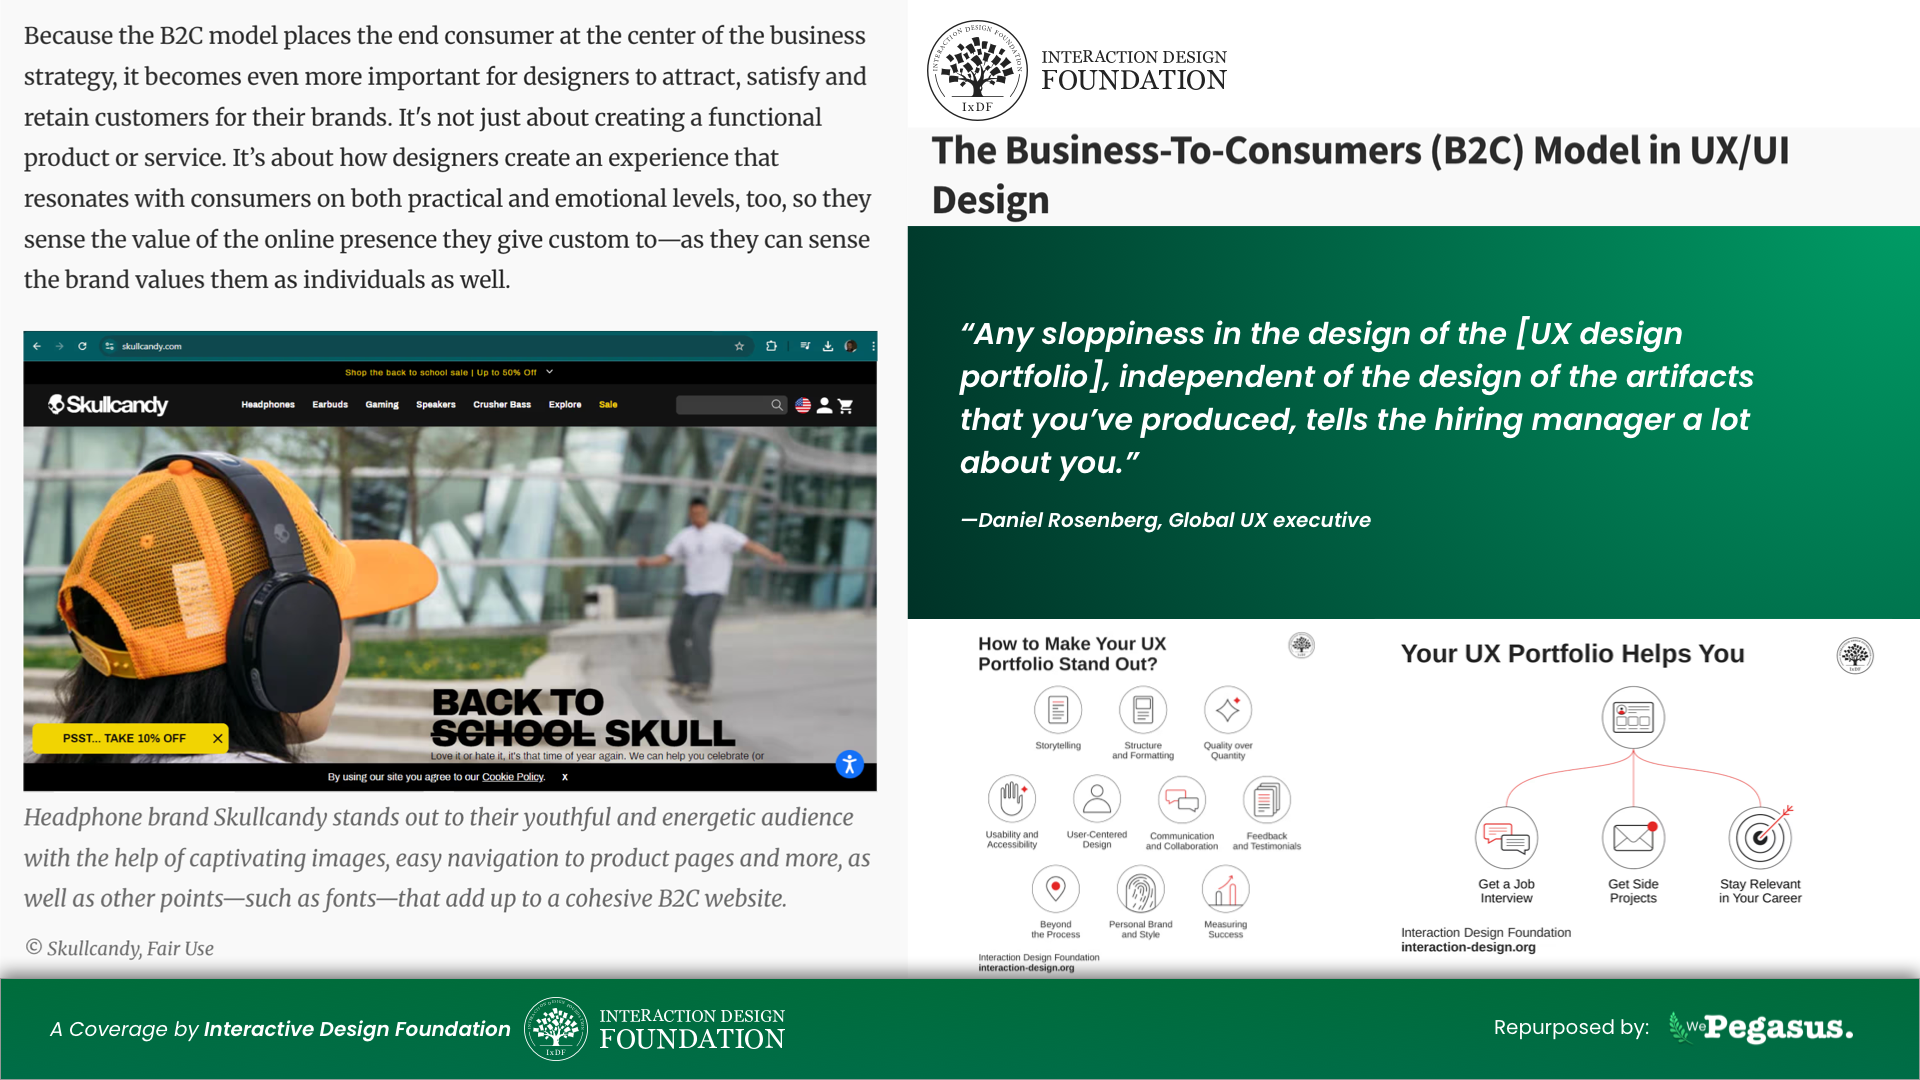Click the B2C Model in UX/UI Design heading
The image size is (1920, 1080).
(1360, 175)
